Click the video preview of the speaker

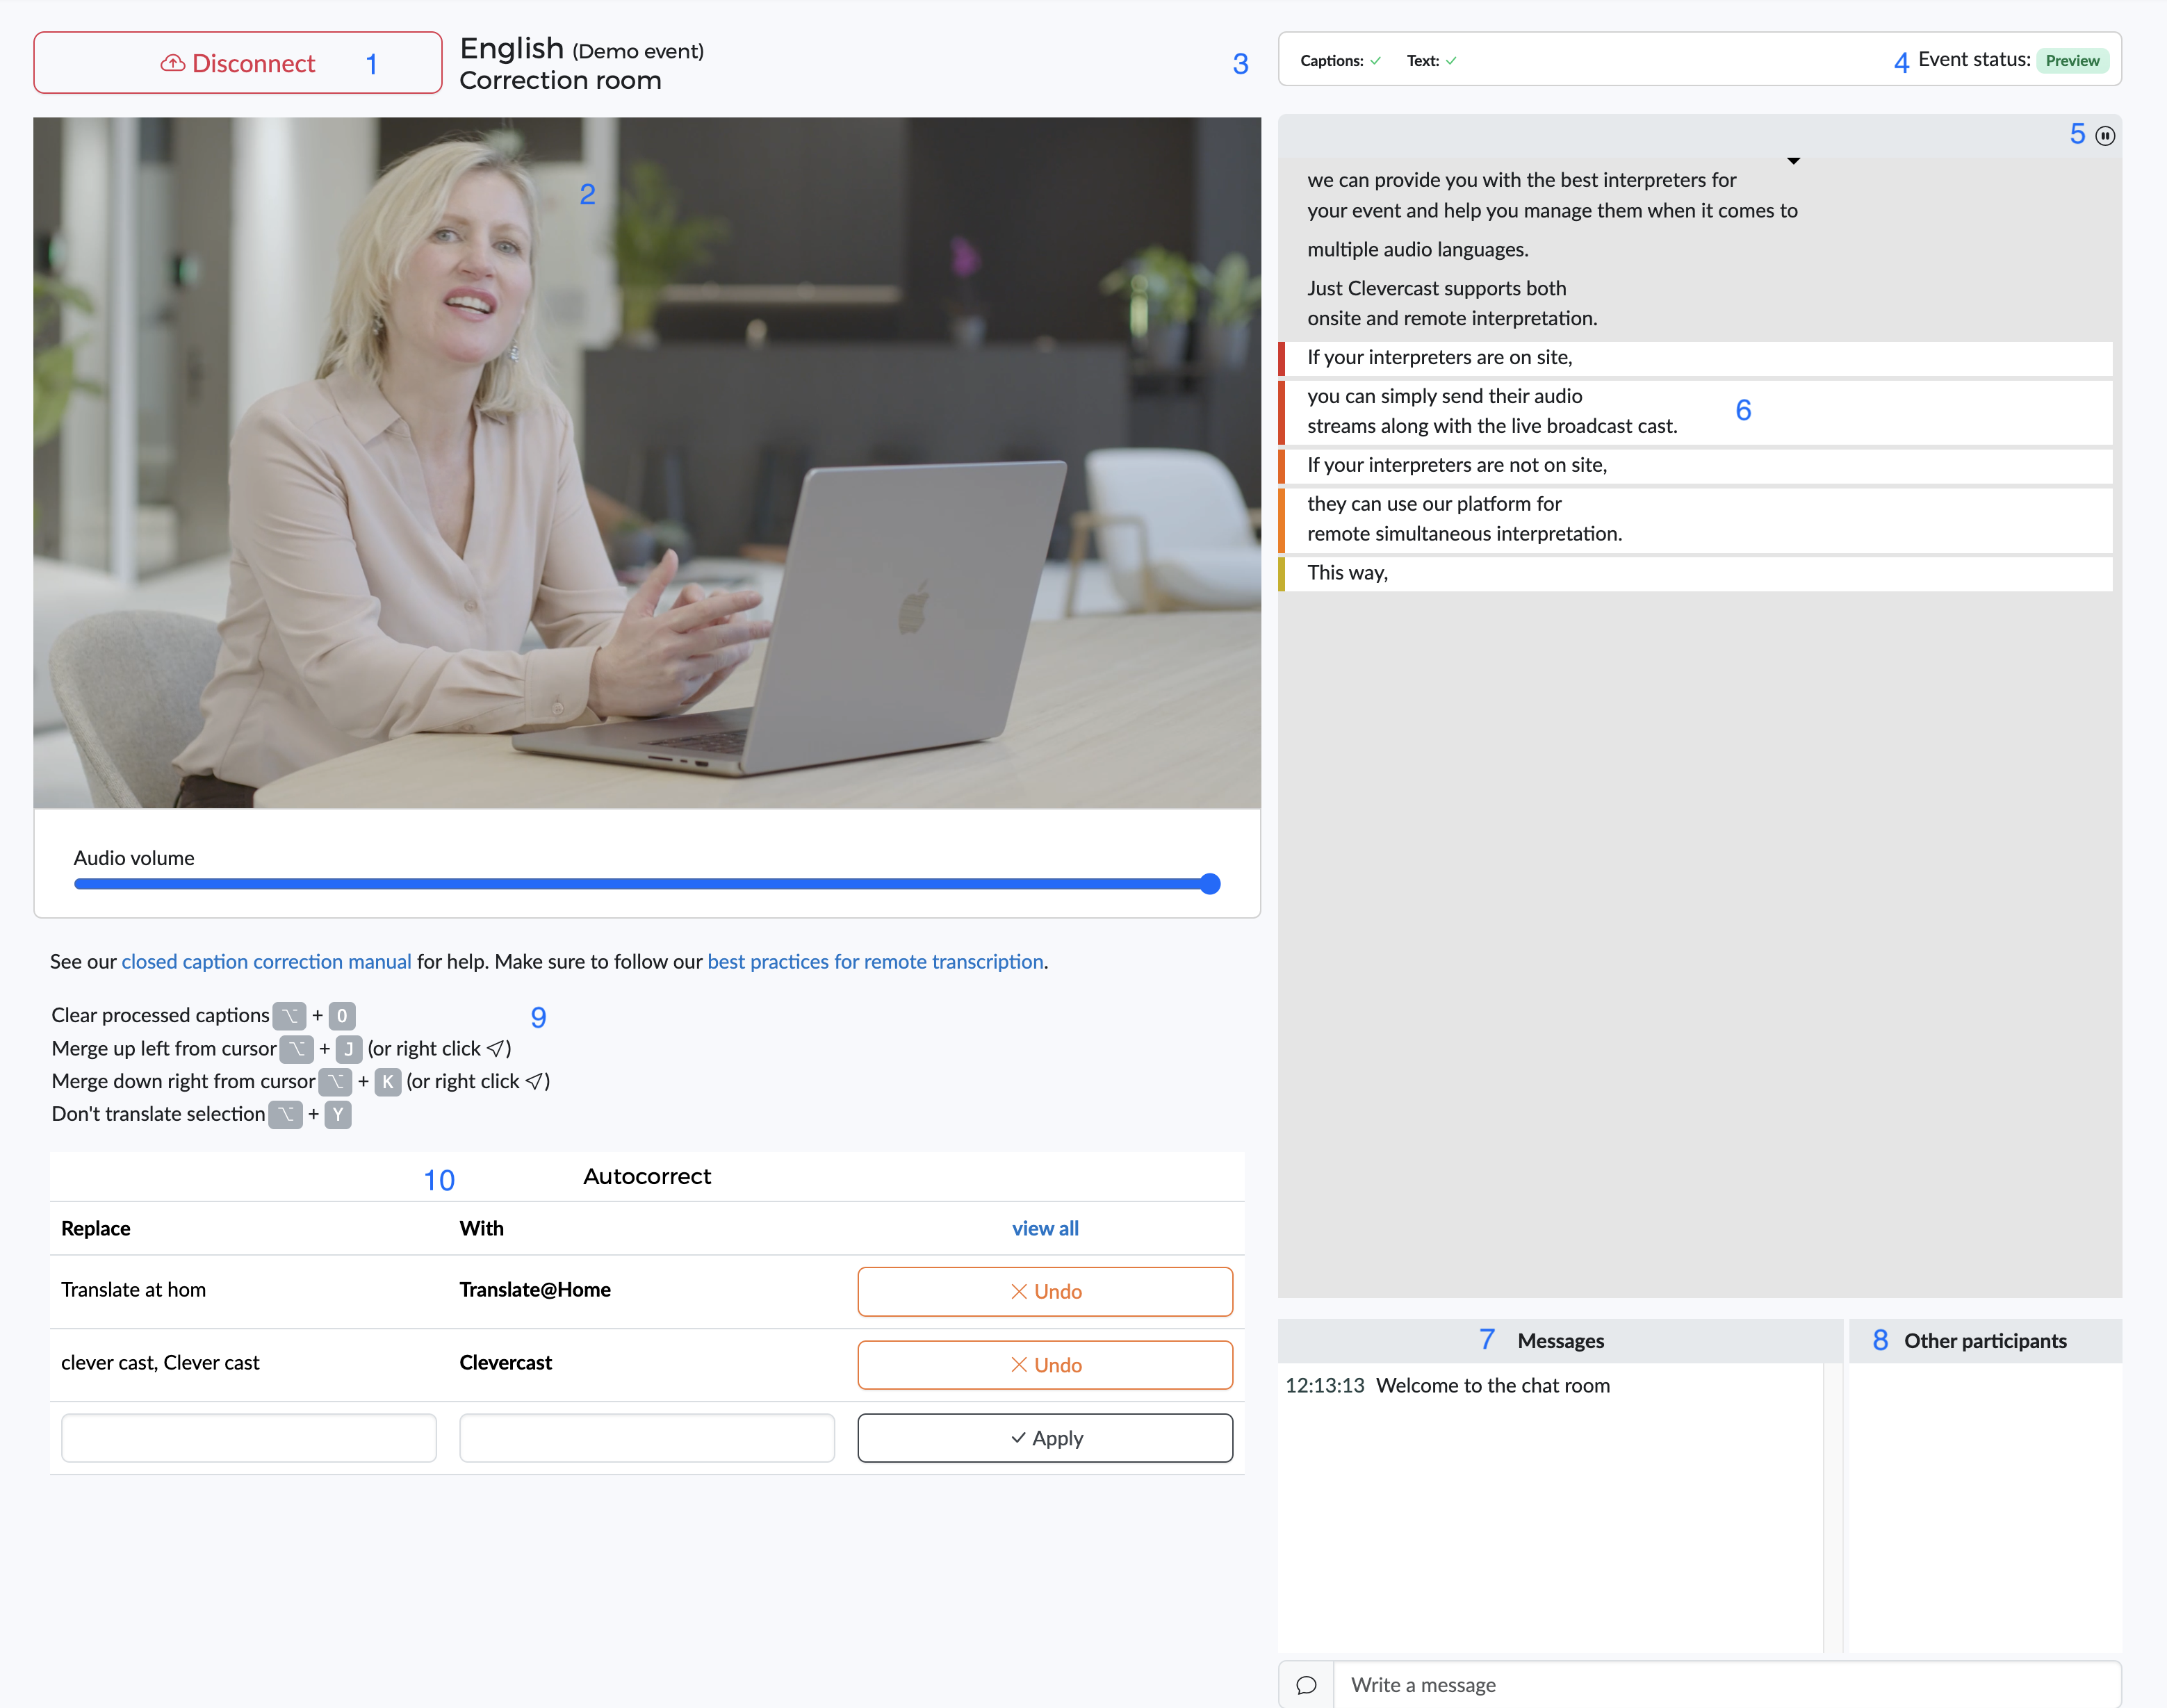pos(647,462)
